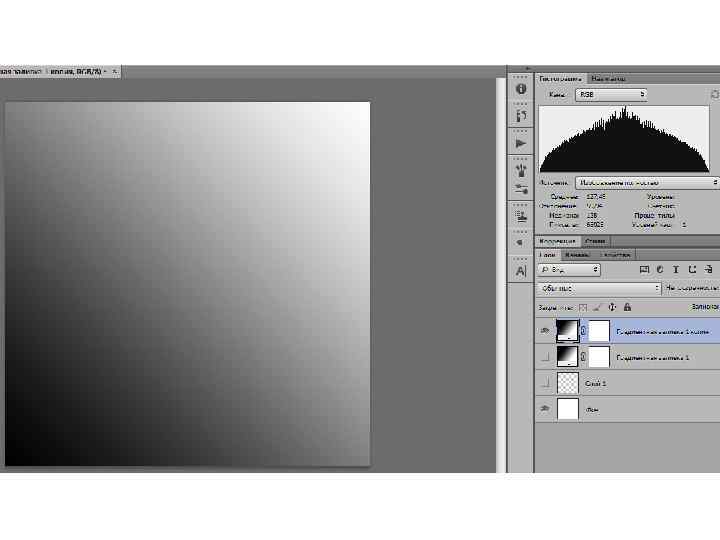Lock layer position icon
This screenshot has width=720, height=540.
(x=612, y=307)
